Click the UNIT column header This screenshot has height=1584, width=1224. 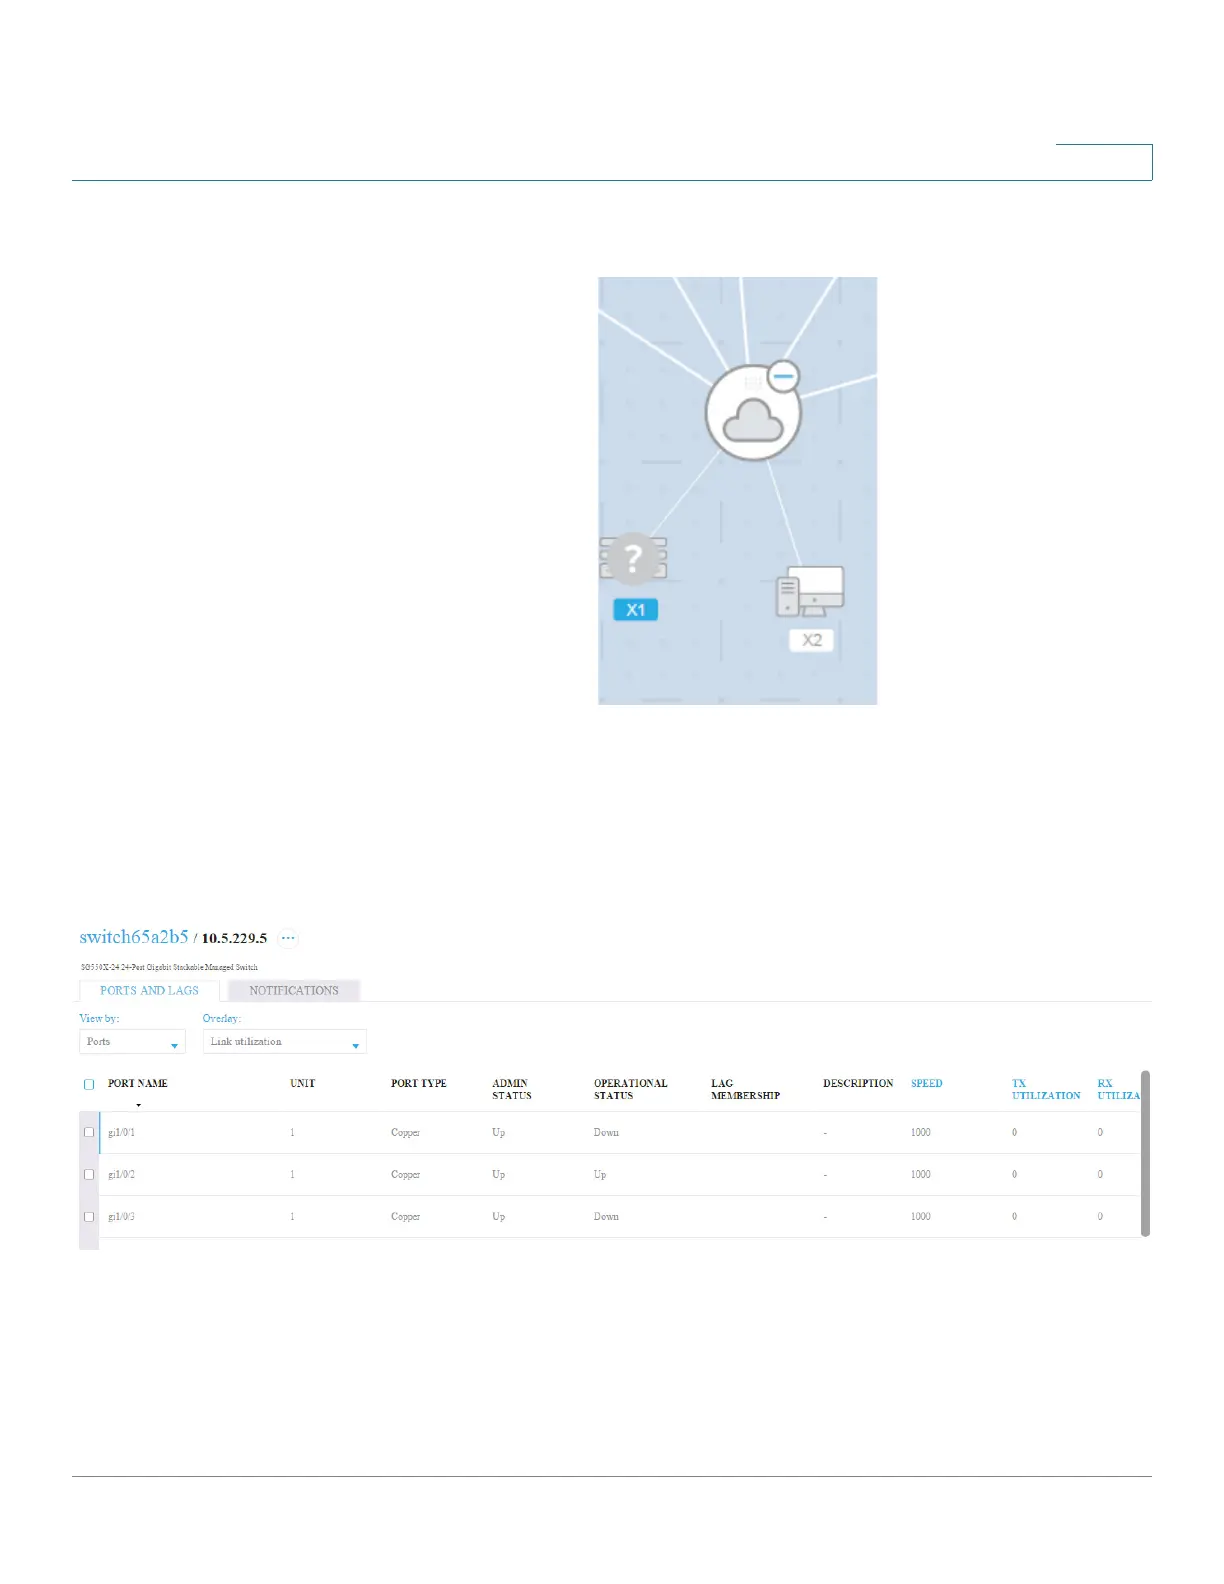[302, 1084]
